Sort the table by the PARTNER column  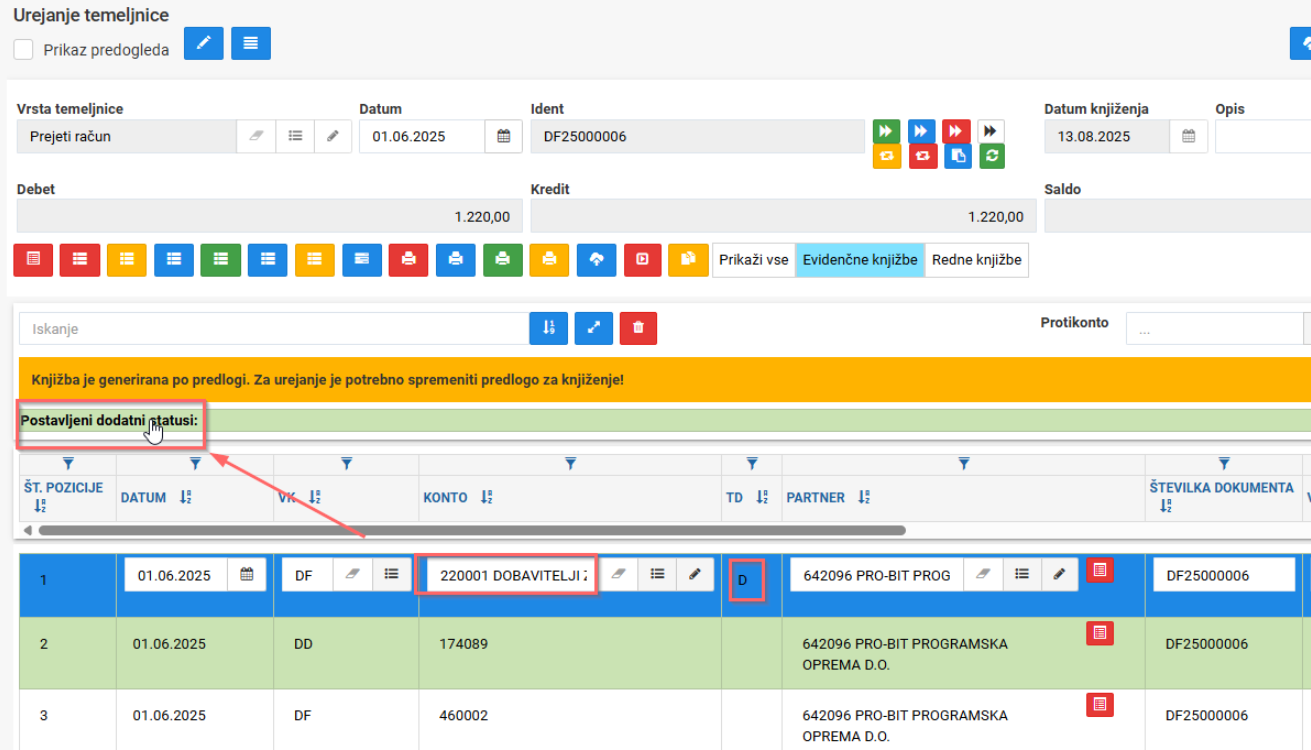[x=864, y=497]
